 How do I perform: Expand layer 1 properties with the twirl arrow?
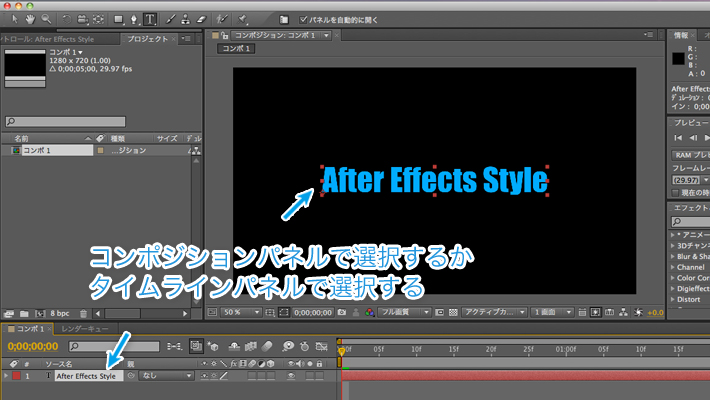(6, 376)
